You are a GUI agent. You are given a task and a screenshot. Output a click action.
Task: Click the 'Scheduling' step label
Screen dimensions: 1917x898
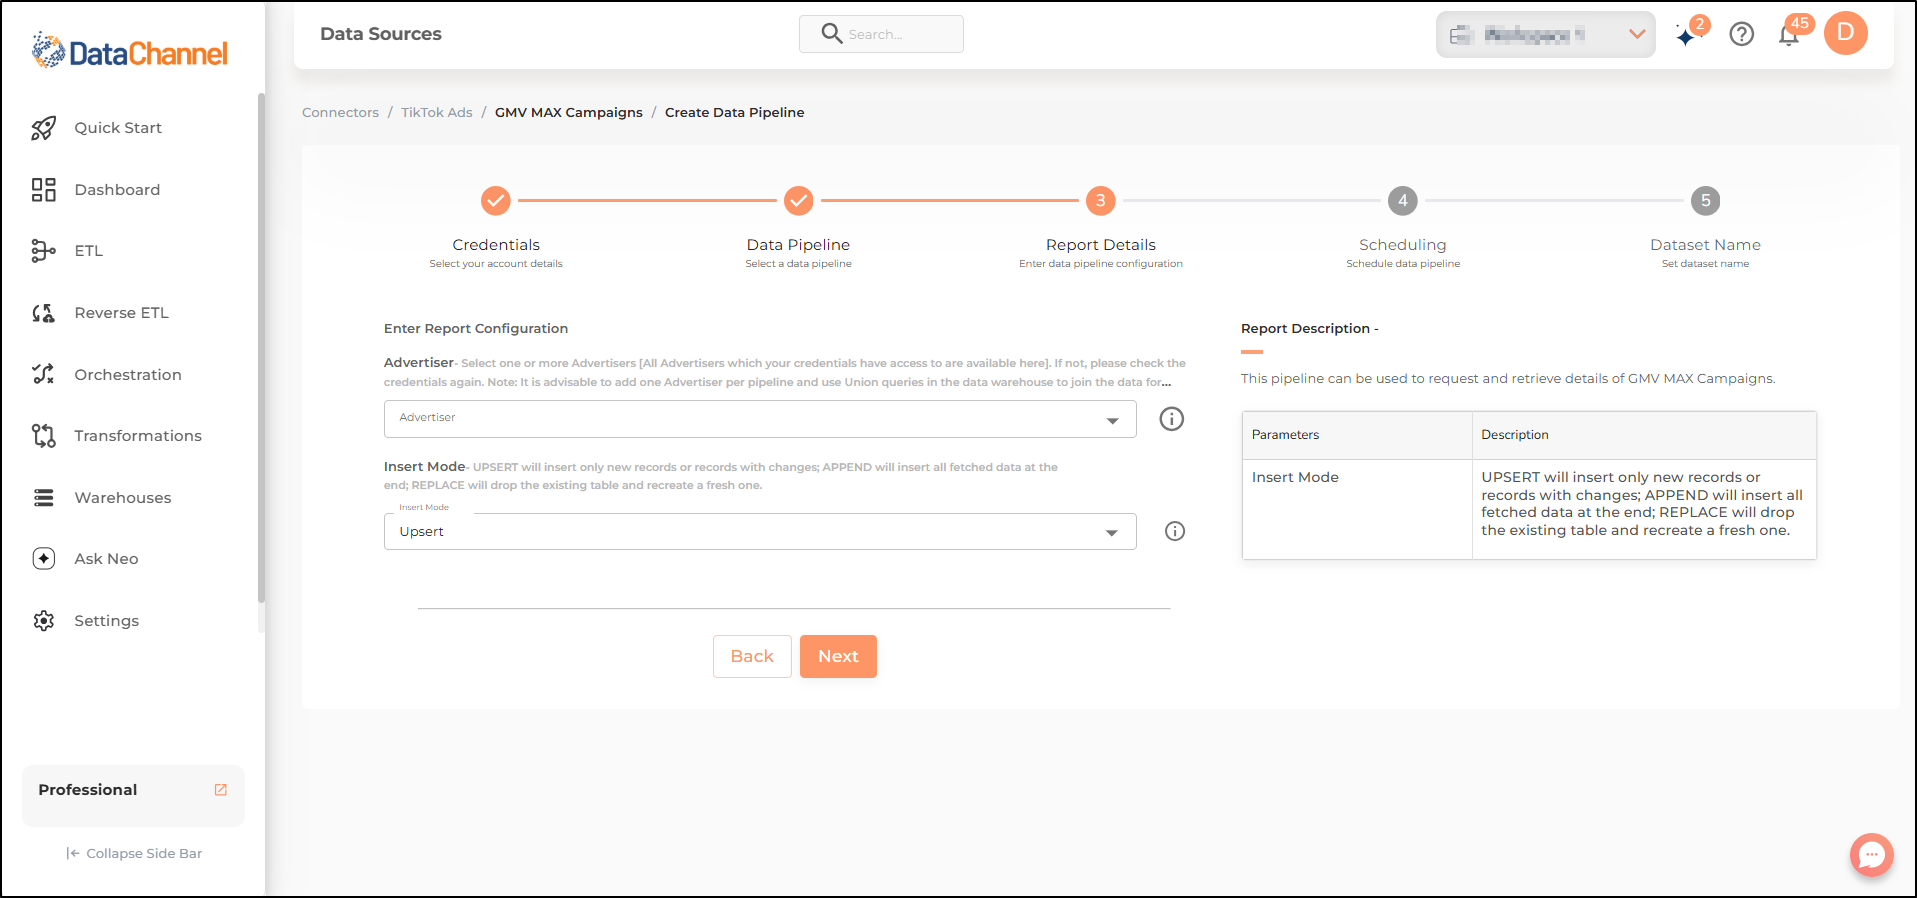(1403, 245)
